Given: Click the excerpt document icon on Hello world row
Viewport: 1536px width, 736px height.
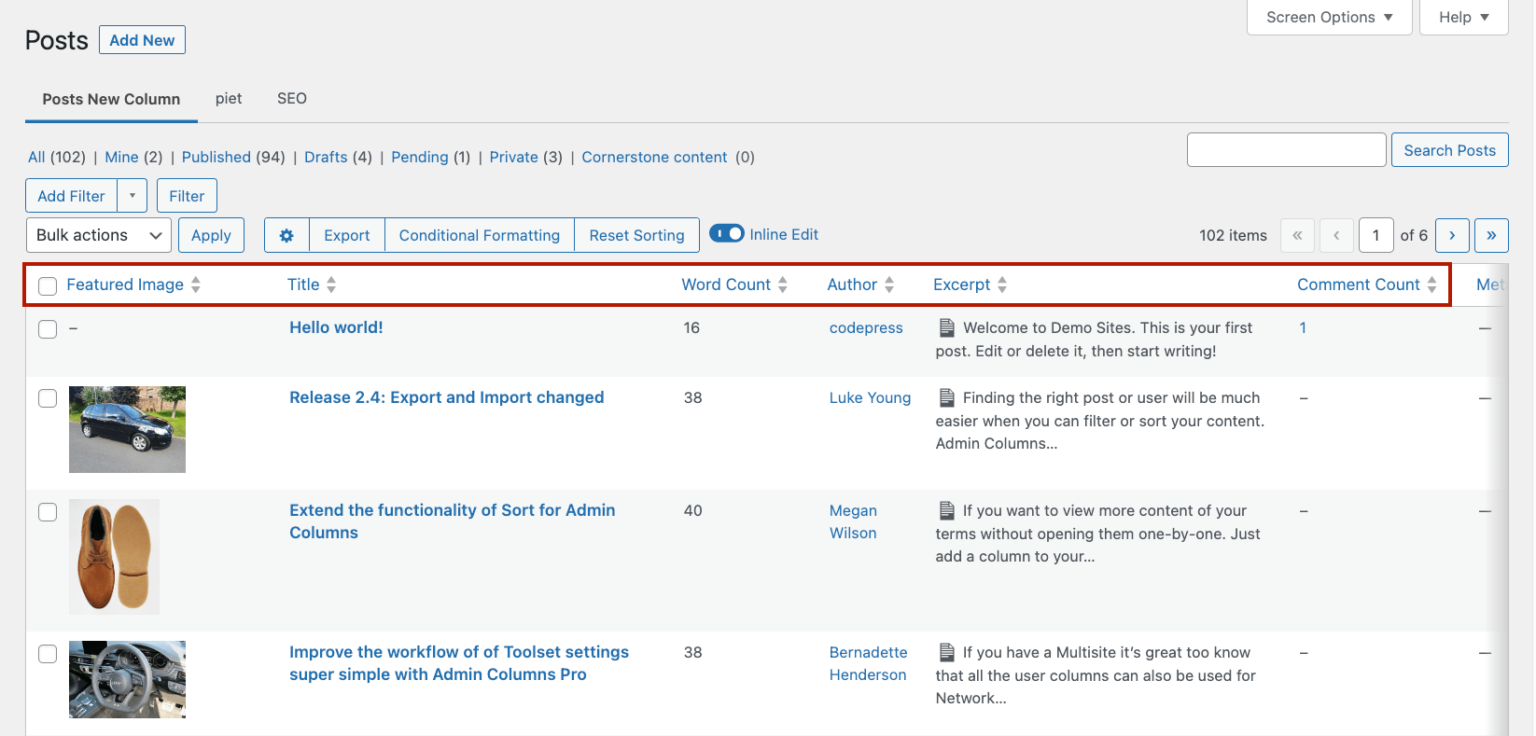Looking at the screenshot, I should [946, 327].
